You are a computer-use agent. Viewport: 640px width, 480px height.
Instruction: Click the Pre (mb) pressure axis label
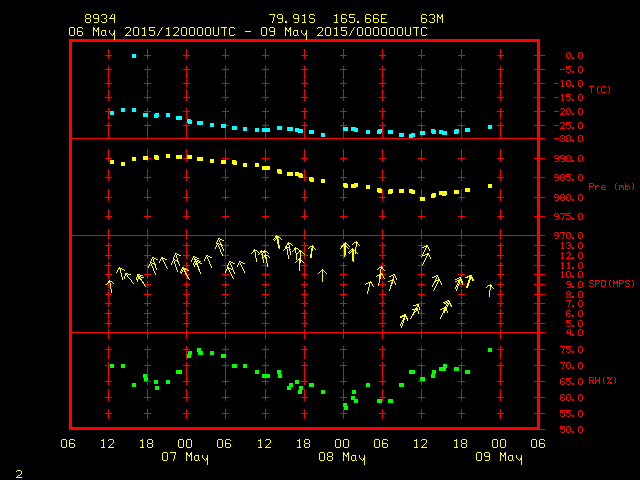pyautogui.click(x=611, y=187)
